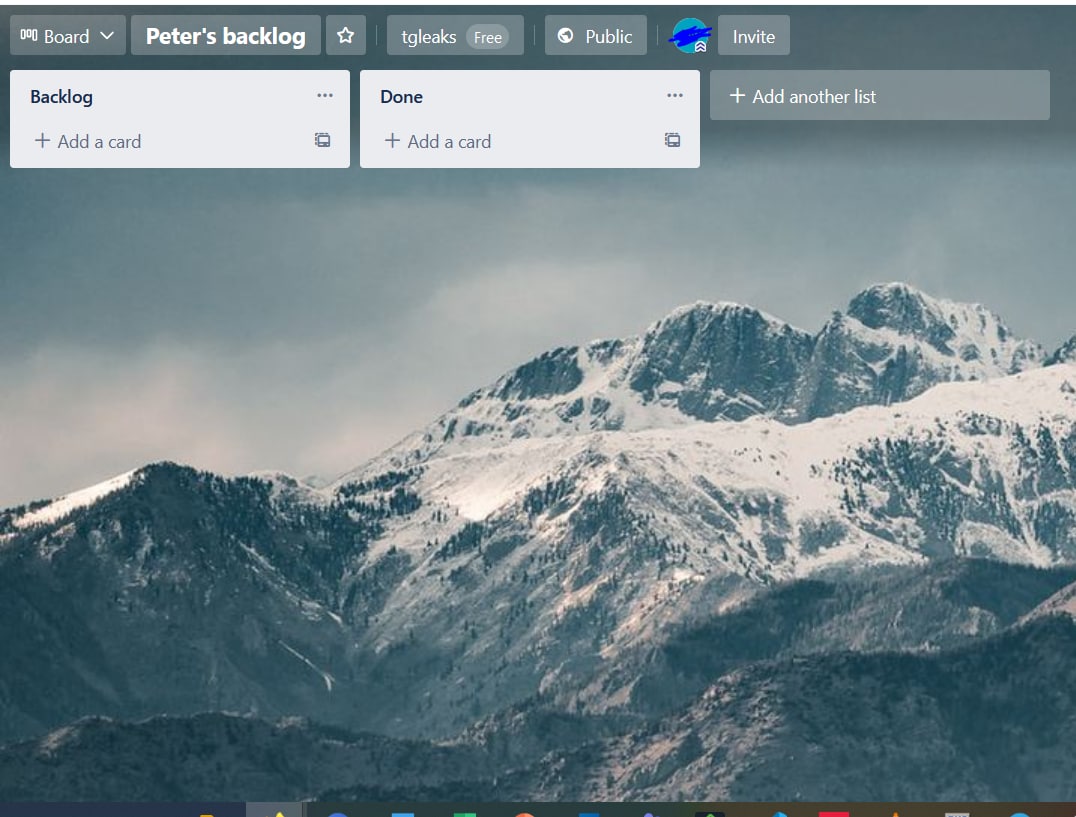This screenshot has height=817, width=1076.
Task: Click the Free plan badge
Action: tap(488, 37)
